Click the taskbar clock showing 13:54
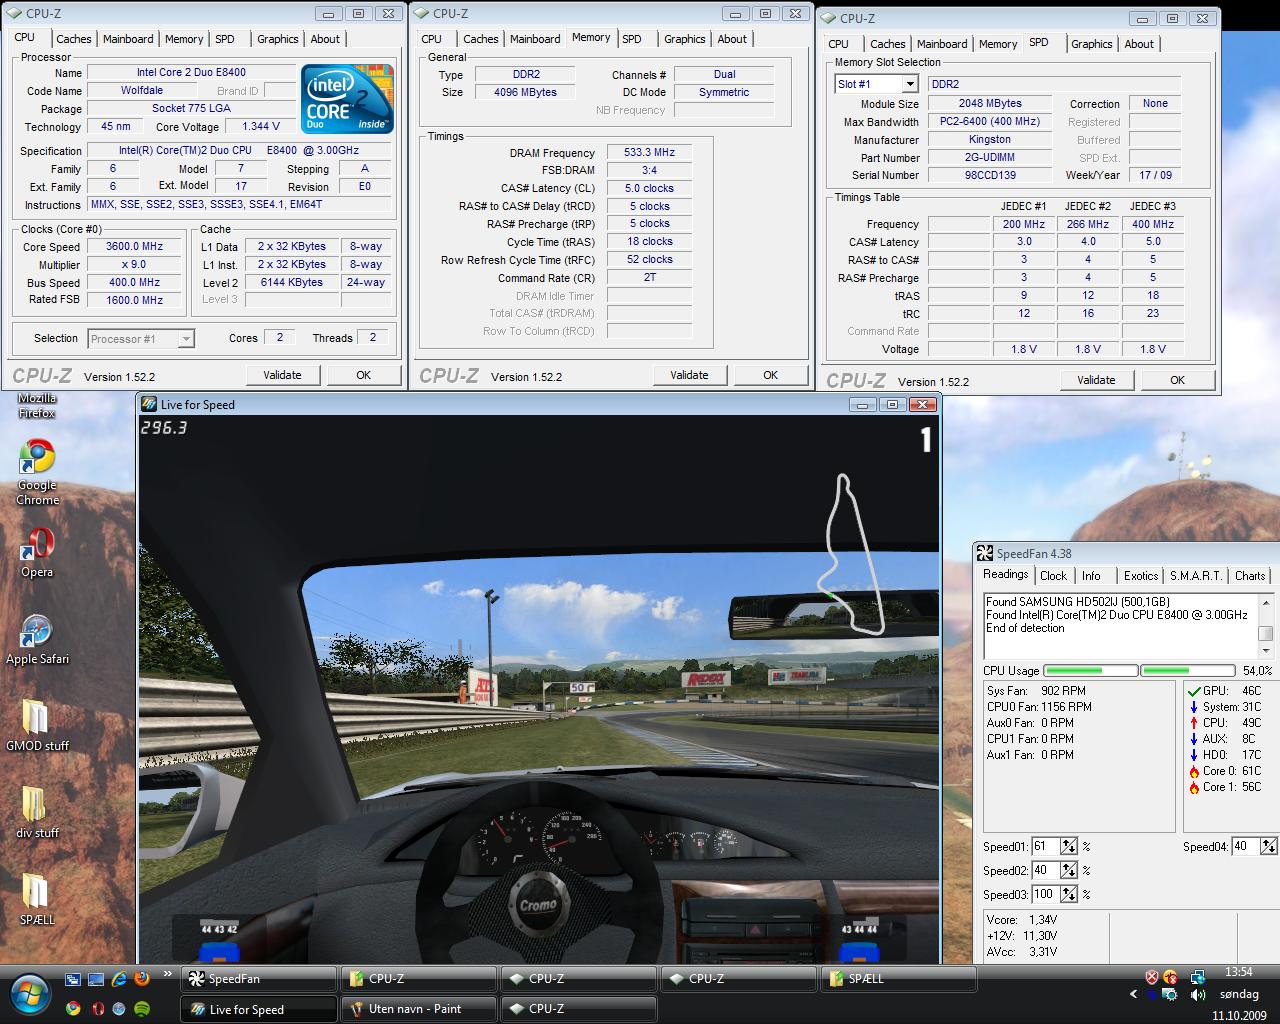 [x=1238, y=972]
